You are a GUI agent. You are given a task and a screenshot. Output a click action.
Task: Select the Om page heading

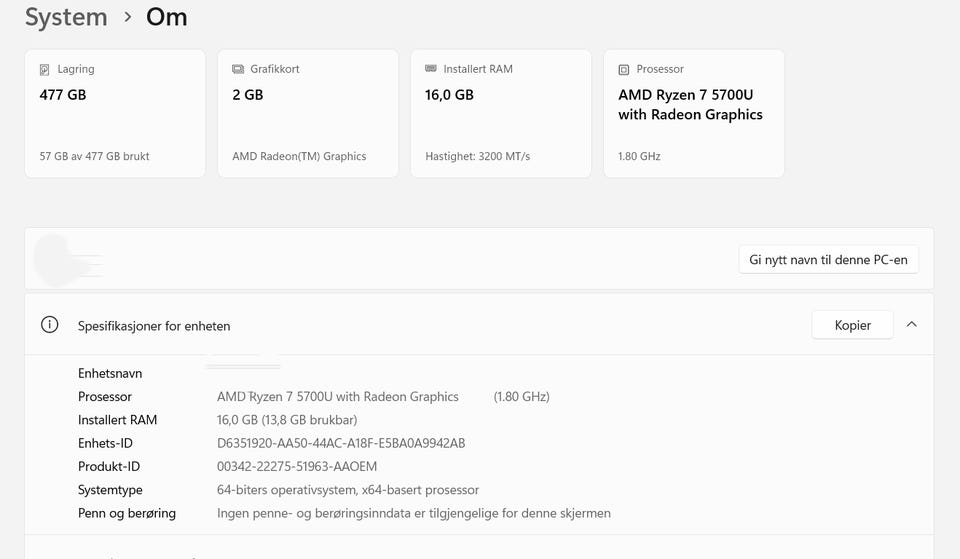[167, 17]
